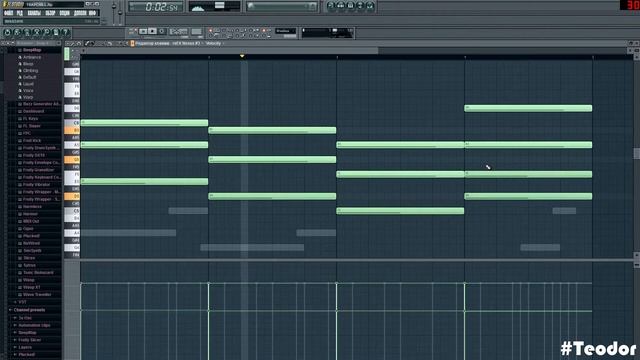
Task: Select FL Slayer generator in browser
Action: point(31,126)
